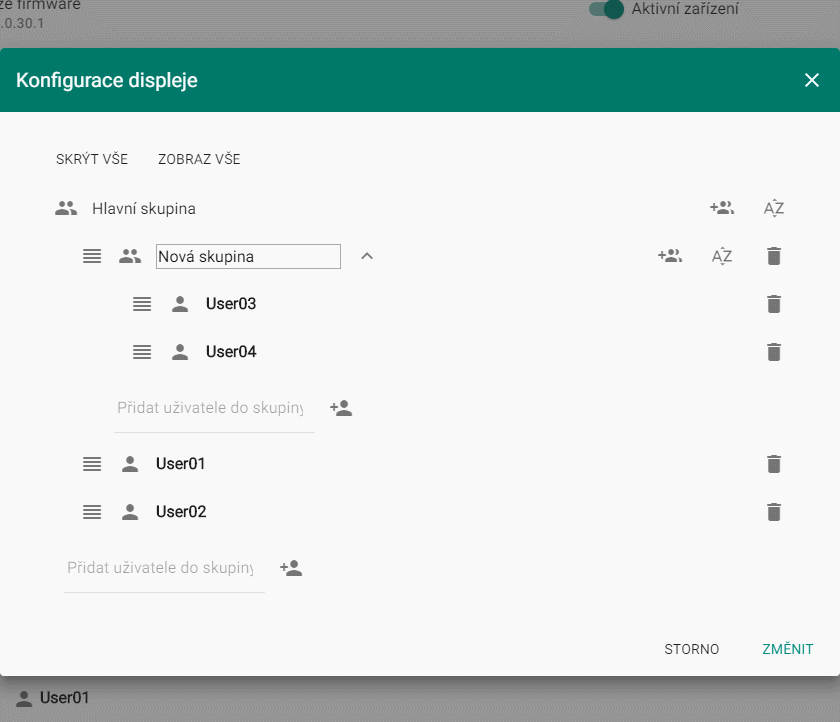Click the person icon of User03
The image size is (840, 722).
(180, 304)
